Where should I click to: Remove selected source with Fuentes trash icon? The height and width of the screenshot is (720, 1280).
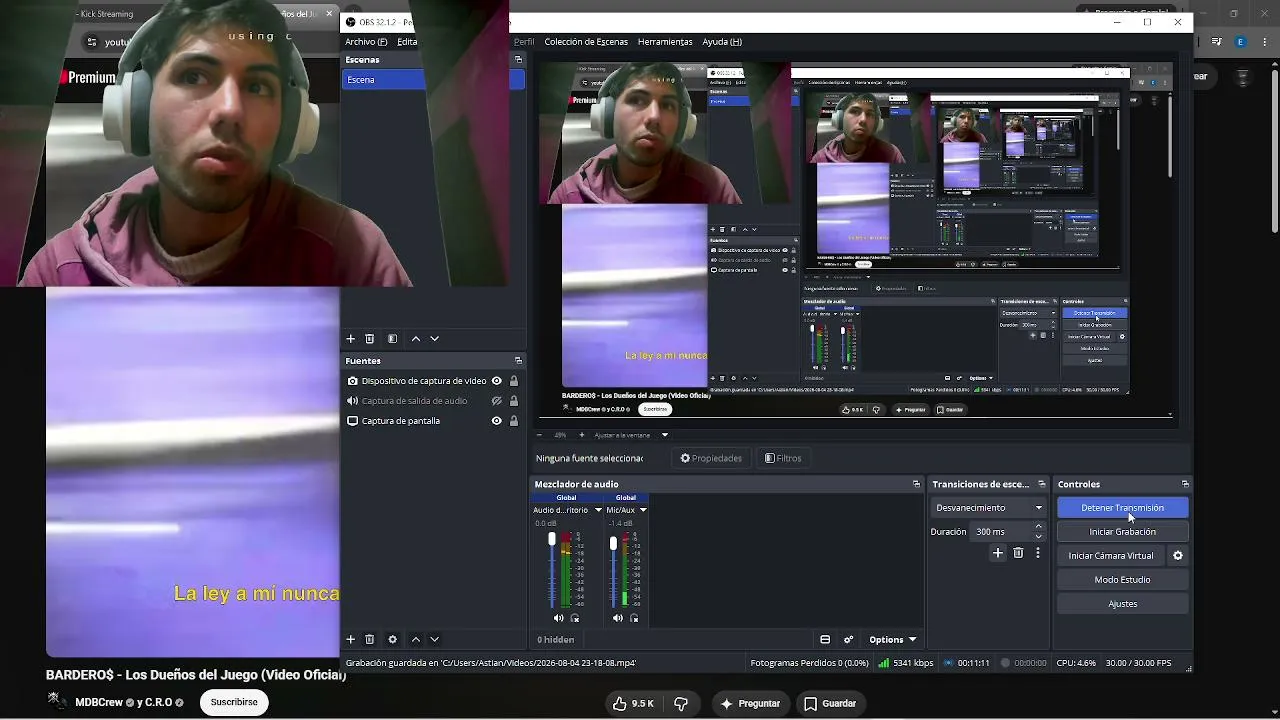[x=369, y=639]
